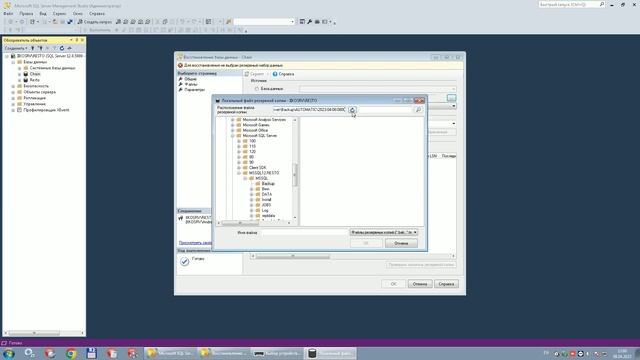
Task: Open the Правка menu
Action: pos(26,13)
